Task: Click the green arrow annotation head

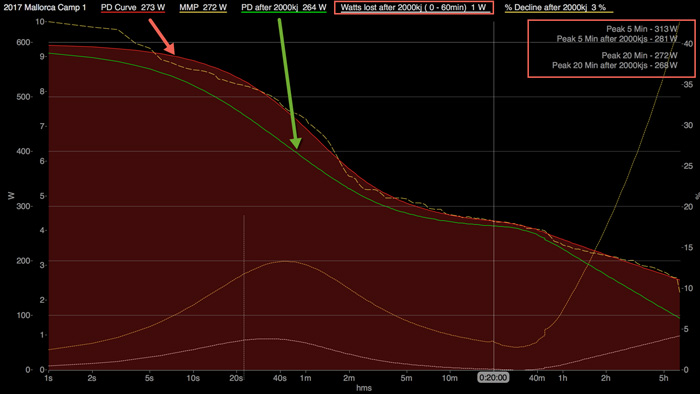Action: point(296,143)
